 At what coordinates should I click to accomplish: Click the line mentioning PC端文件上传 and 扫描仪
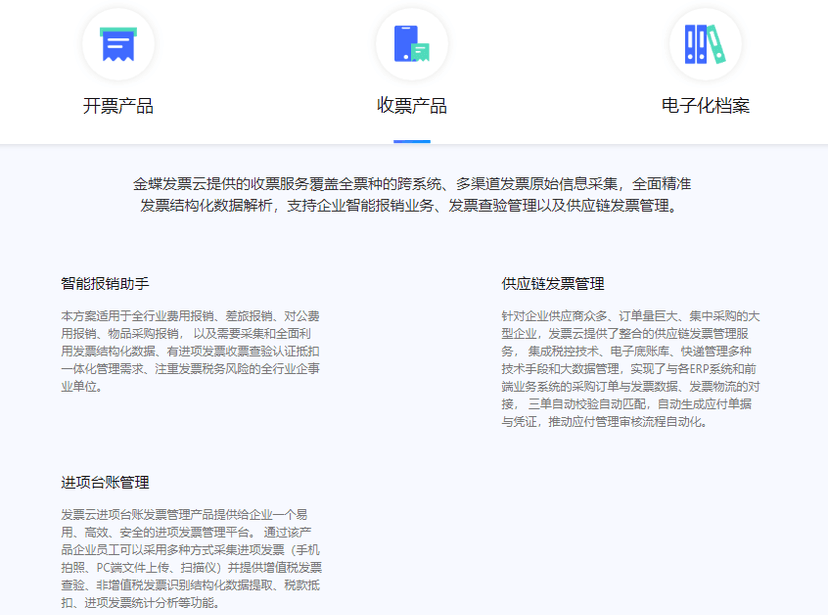tap(190, 567)
